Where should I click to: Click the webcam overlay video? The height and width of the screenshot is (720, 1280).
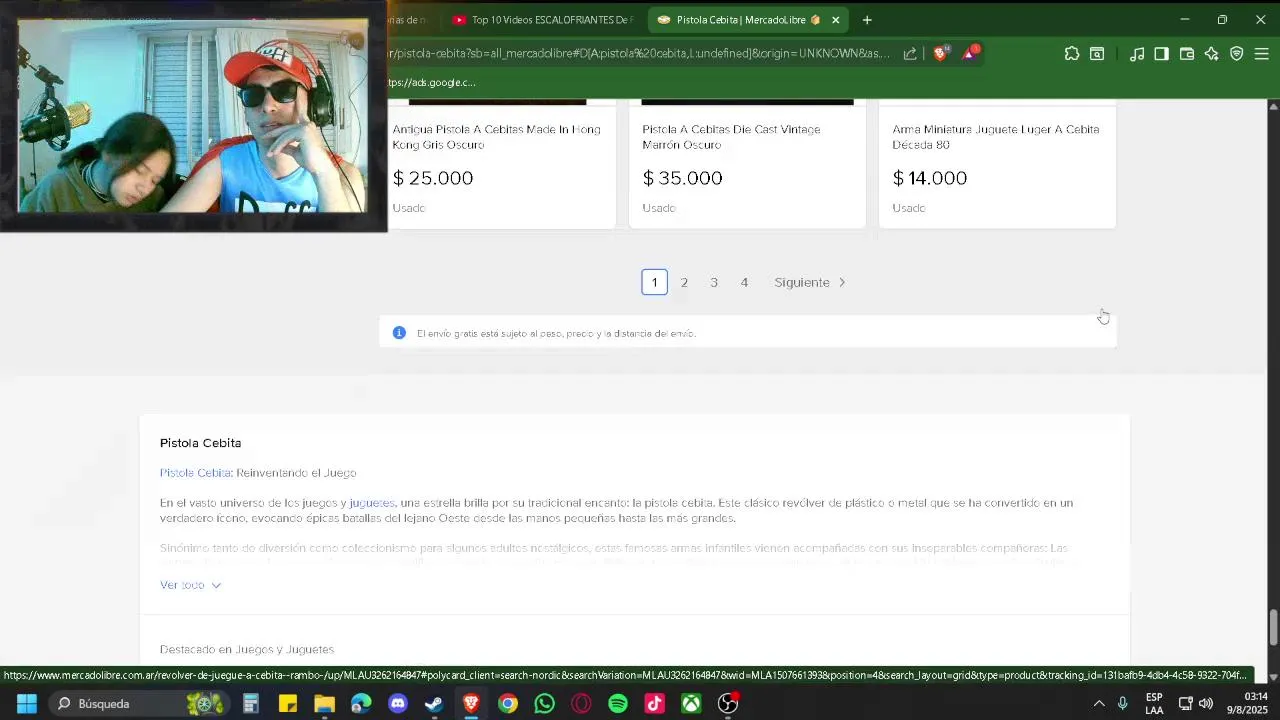point(192,116)
